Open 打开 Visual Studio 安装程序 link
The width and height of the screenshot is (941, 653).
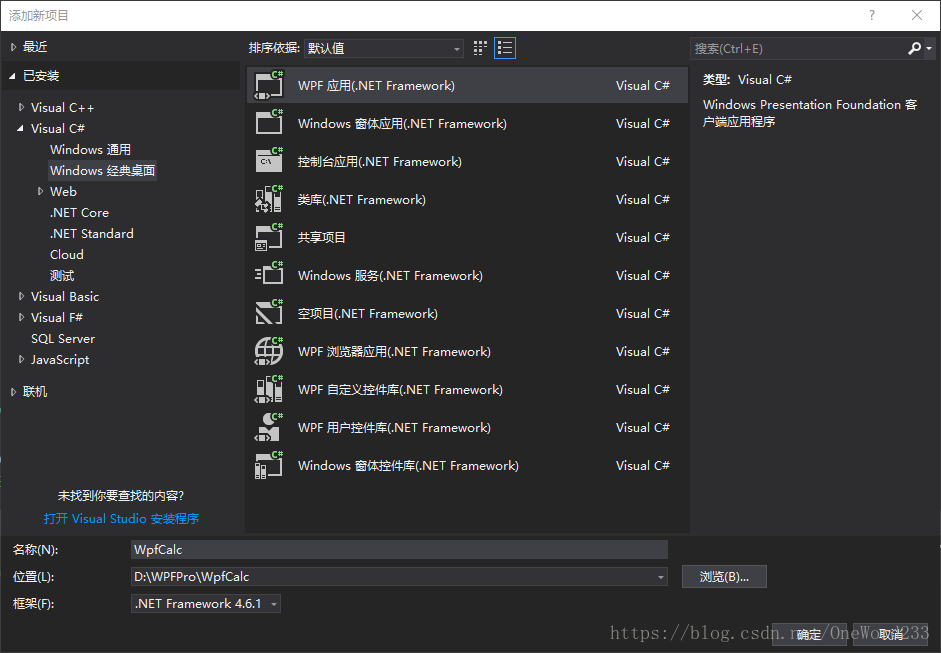[x=121, y=519]
